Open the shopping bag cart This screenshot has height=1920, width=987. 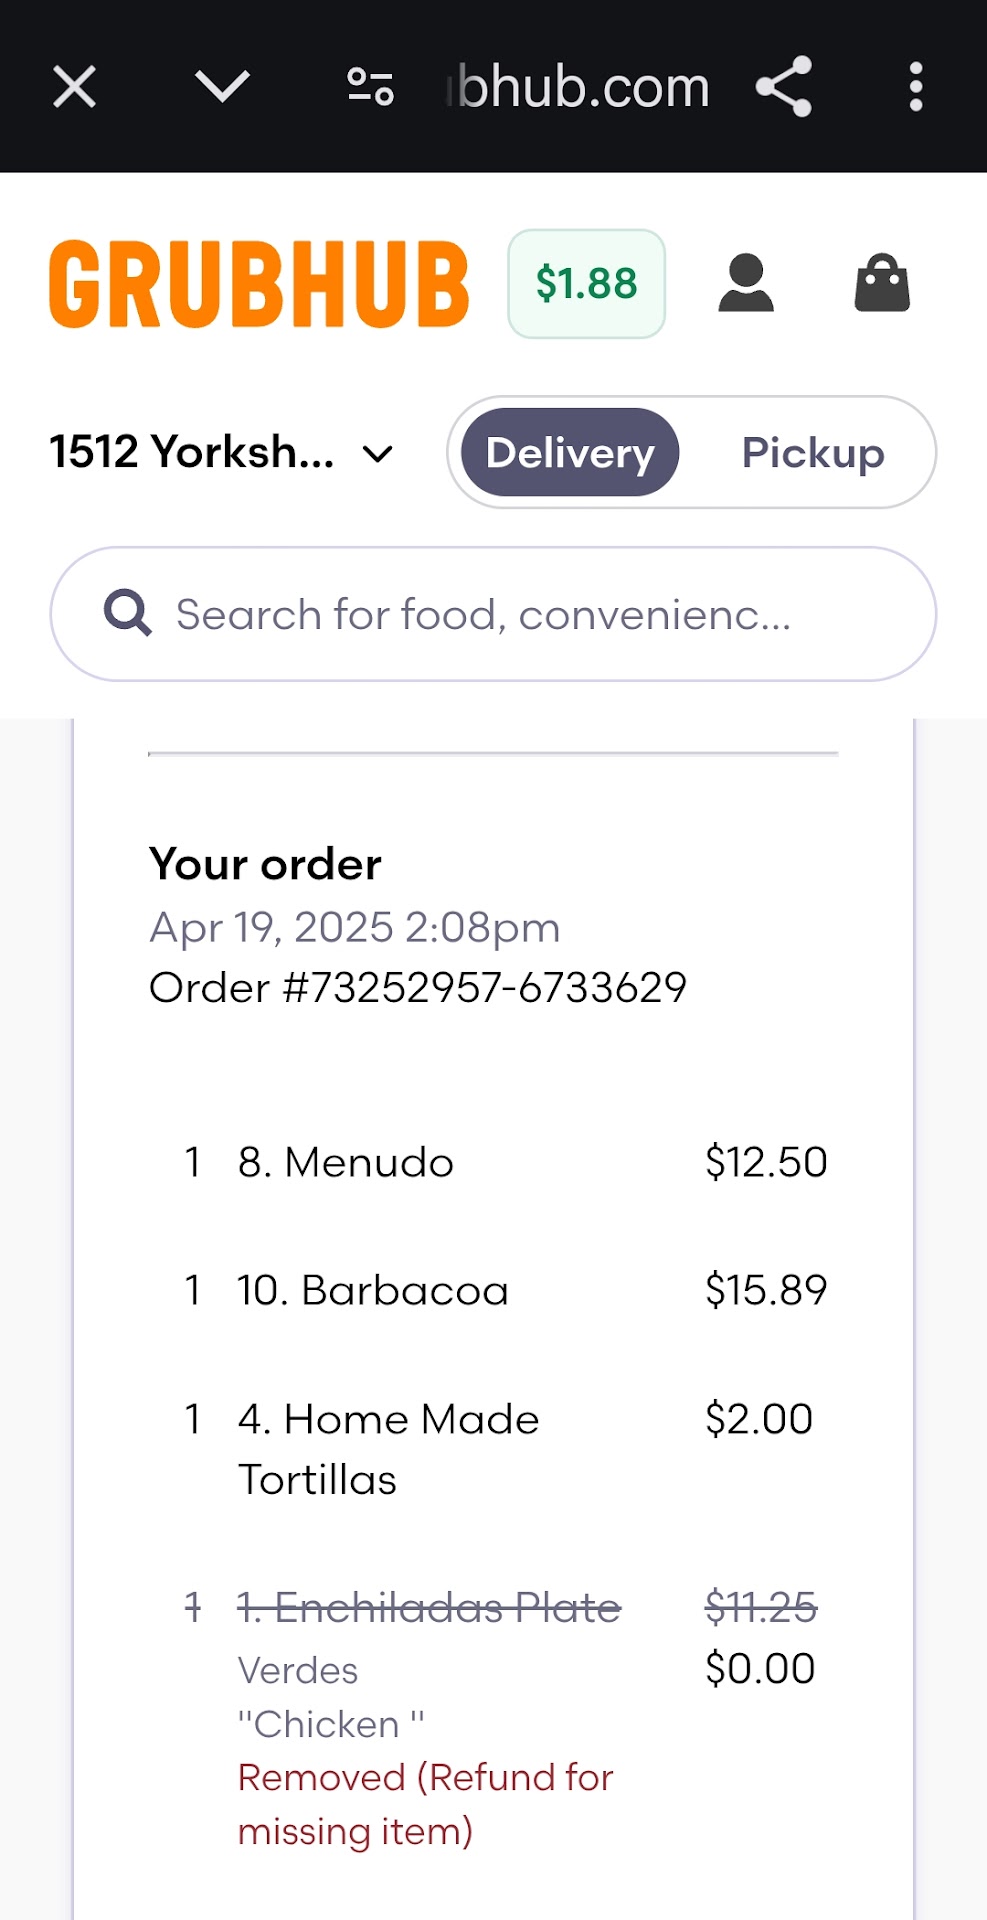pyautogui.click(x=882, y=284)
